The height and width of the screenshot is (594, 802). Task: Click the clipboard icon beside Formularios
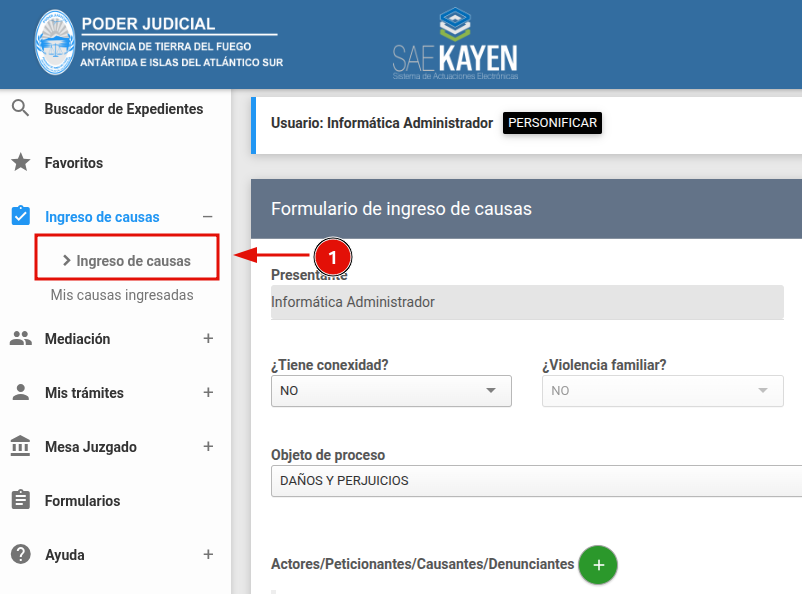20,500
